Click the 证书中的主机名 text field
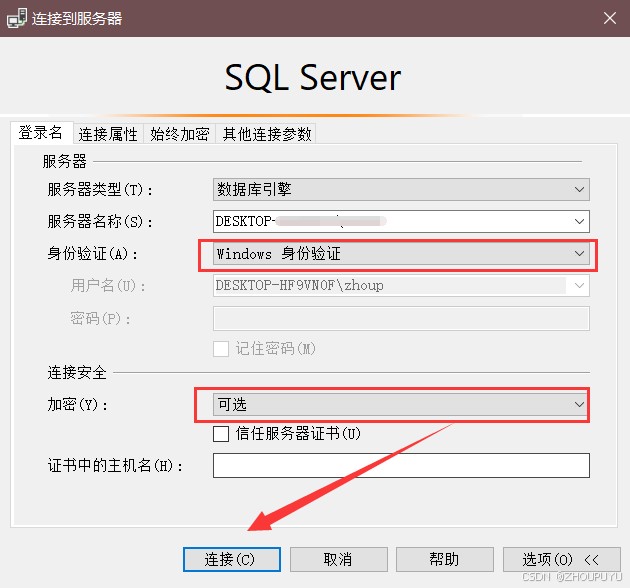Image resolution: width=630 pixels, height=588 pixels. [x=400, y=466]
